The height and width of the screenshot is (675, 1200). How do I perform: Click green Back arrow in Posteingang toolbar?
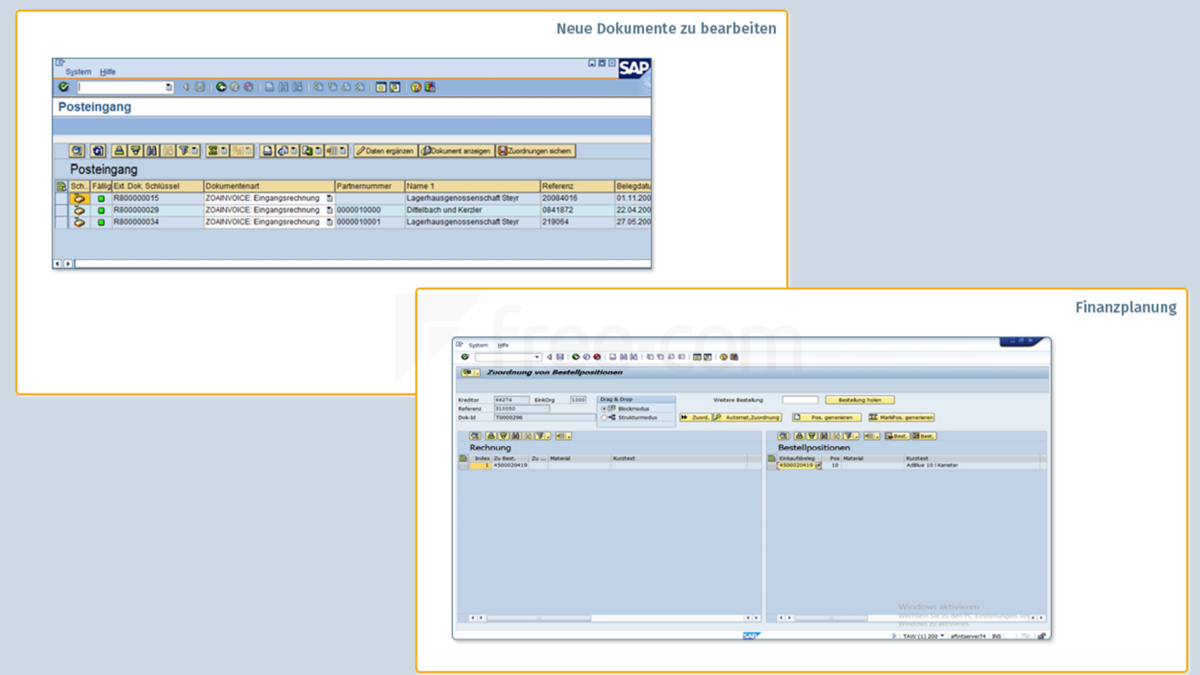coord(221,87)
